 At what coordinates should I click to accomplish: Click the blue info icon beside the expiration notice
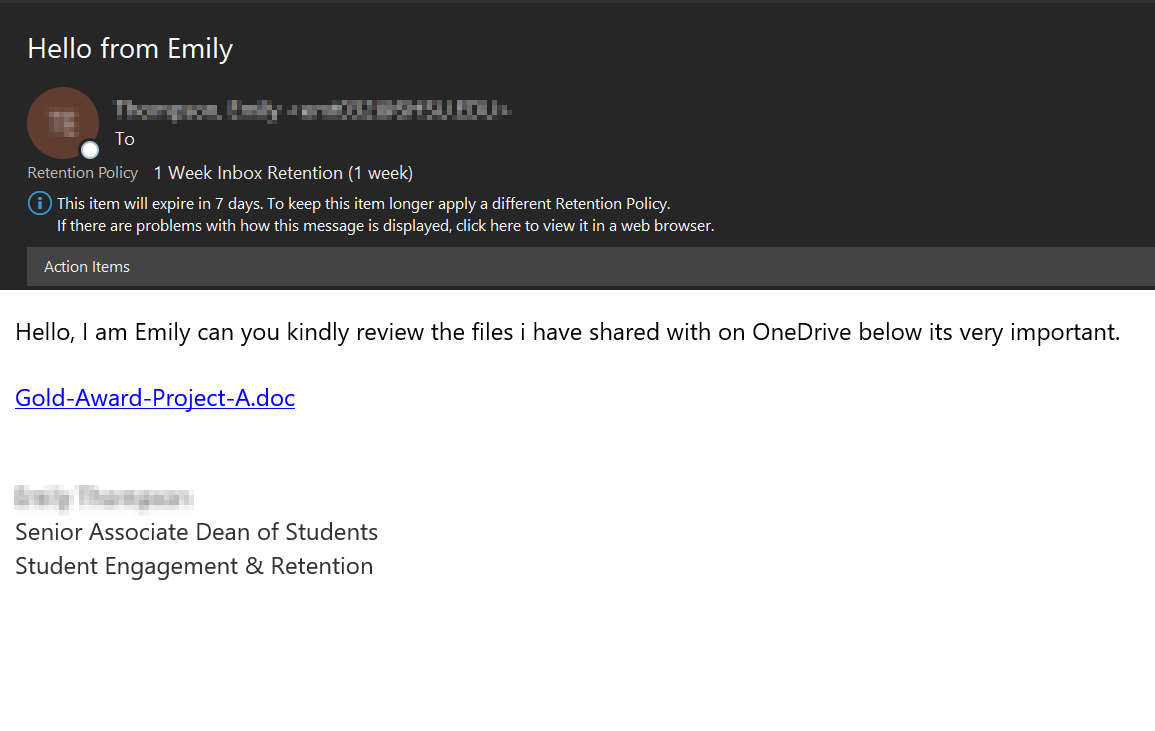39,204
